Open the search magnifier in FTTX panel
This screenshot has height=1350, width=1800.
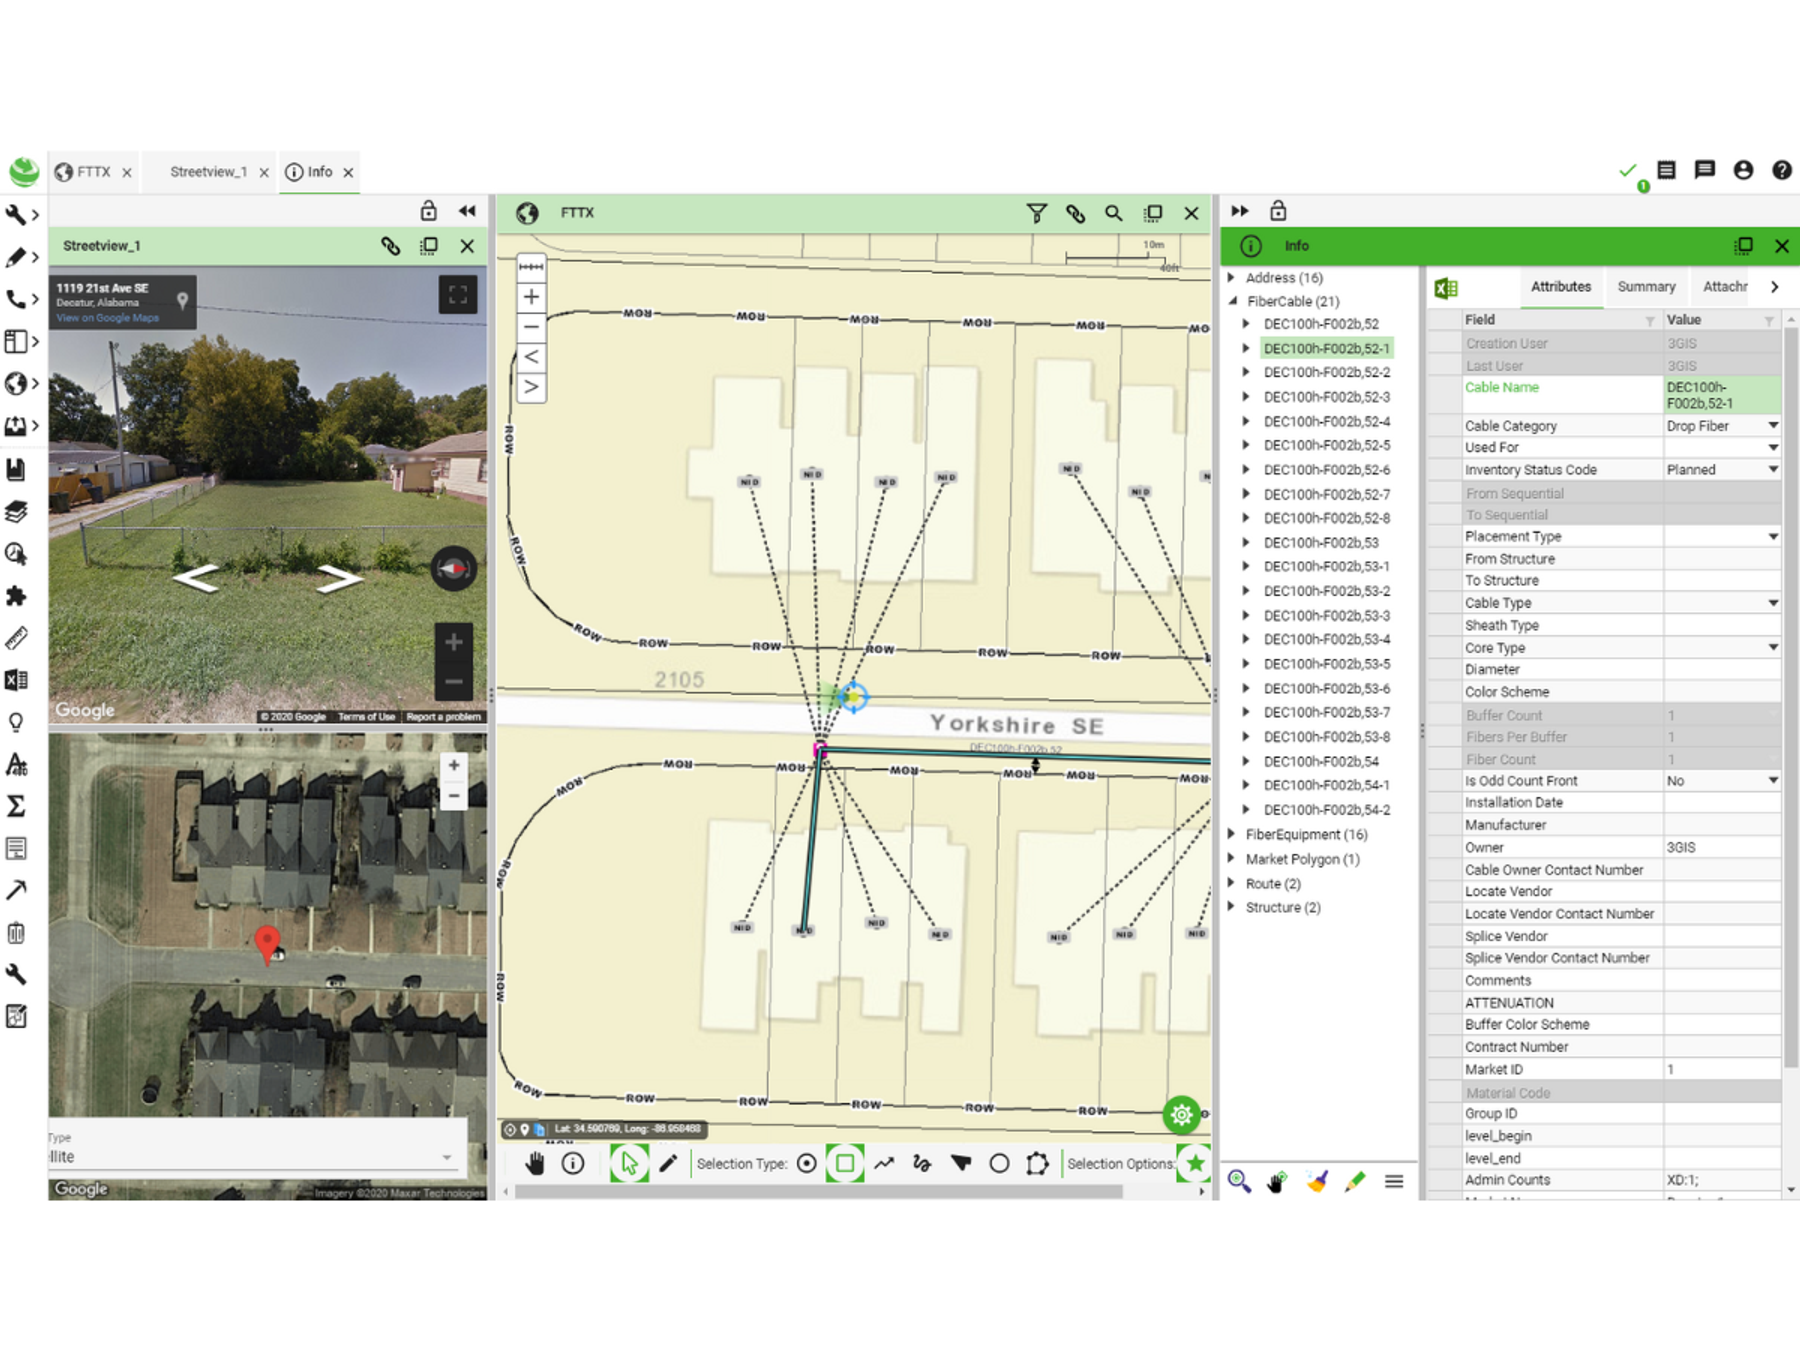1113,212
